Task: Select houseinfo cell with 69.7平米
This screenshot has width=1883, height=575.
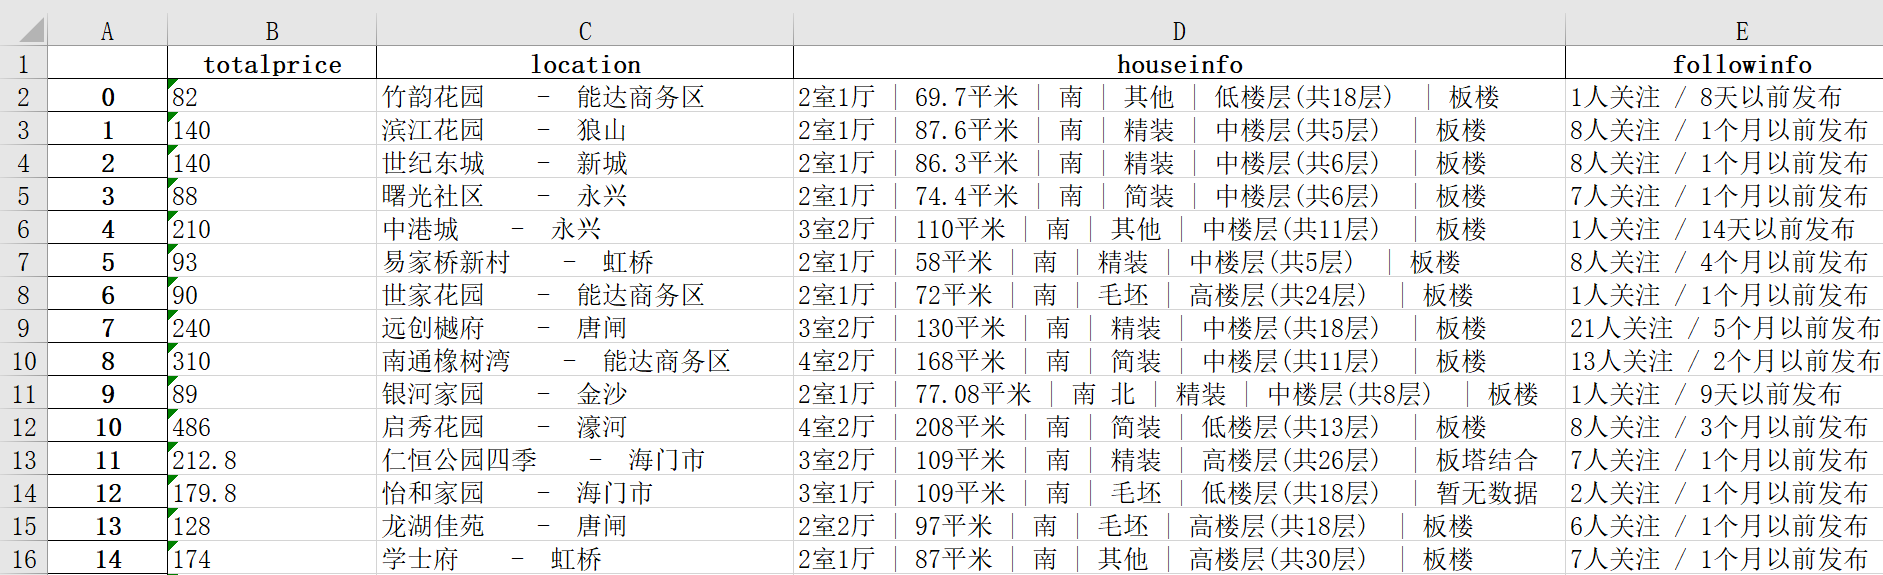Action: pos(1179,97)
